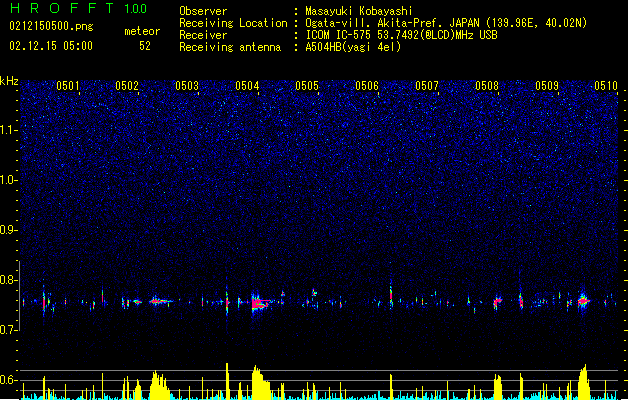Click the Receiving Location label
The image size is (629, 400).
(233, 23)
